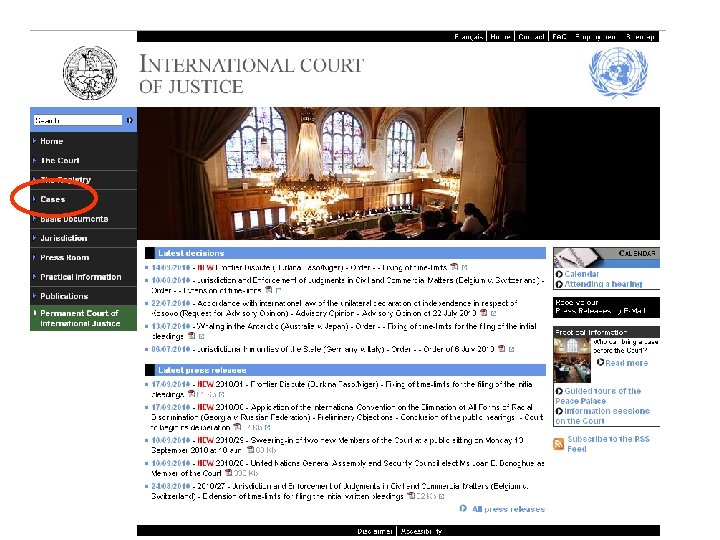720x540 pixels.
Task: Open PDF icon for press release 2010/29
Action: [x=250, y=450]
